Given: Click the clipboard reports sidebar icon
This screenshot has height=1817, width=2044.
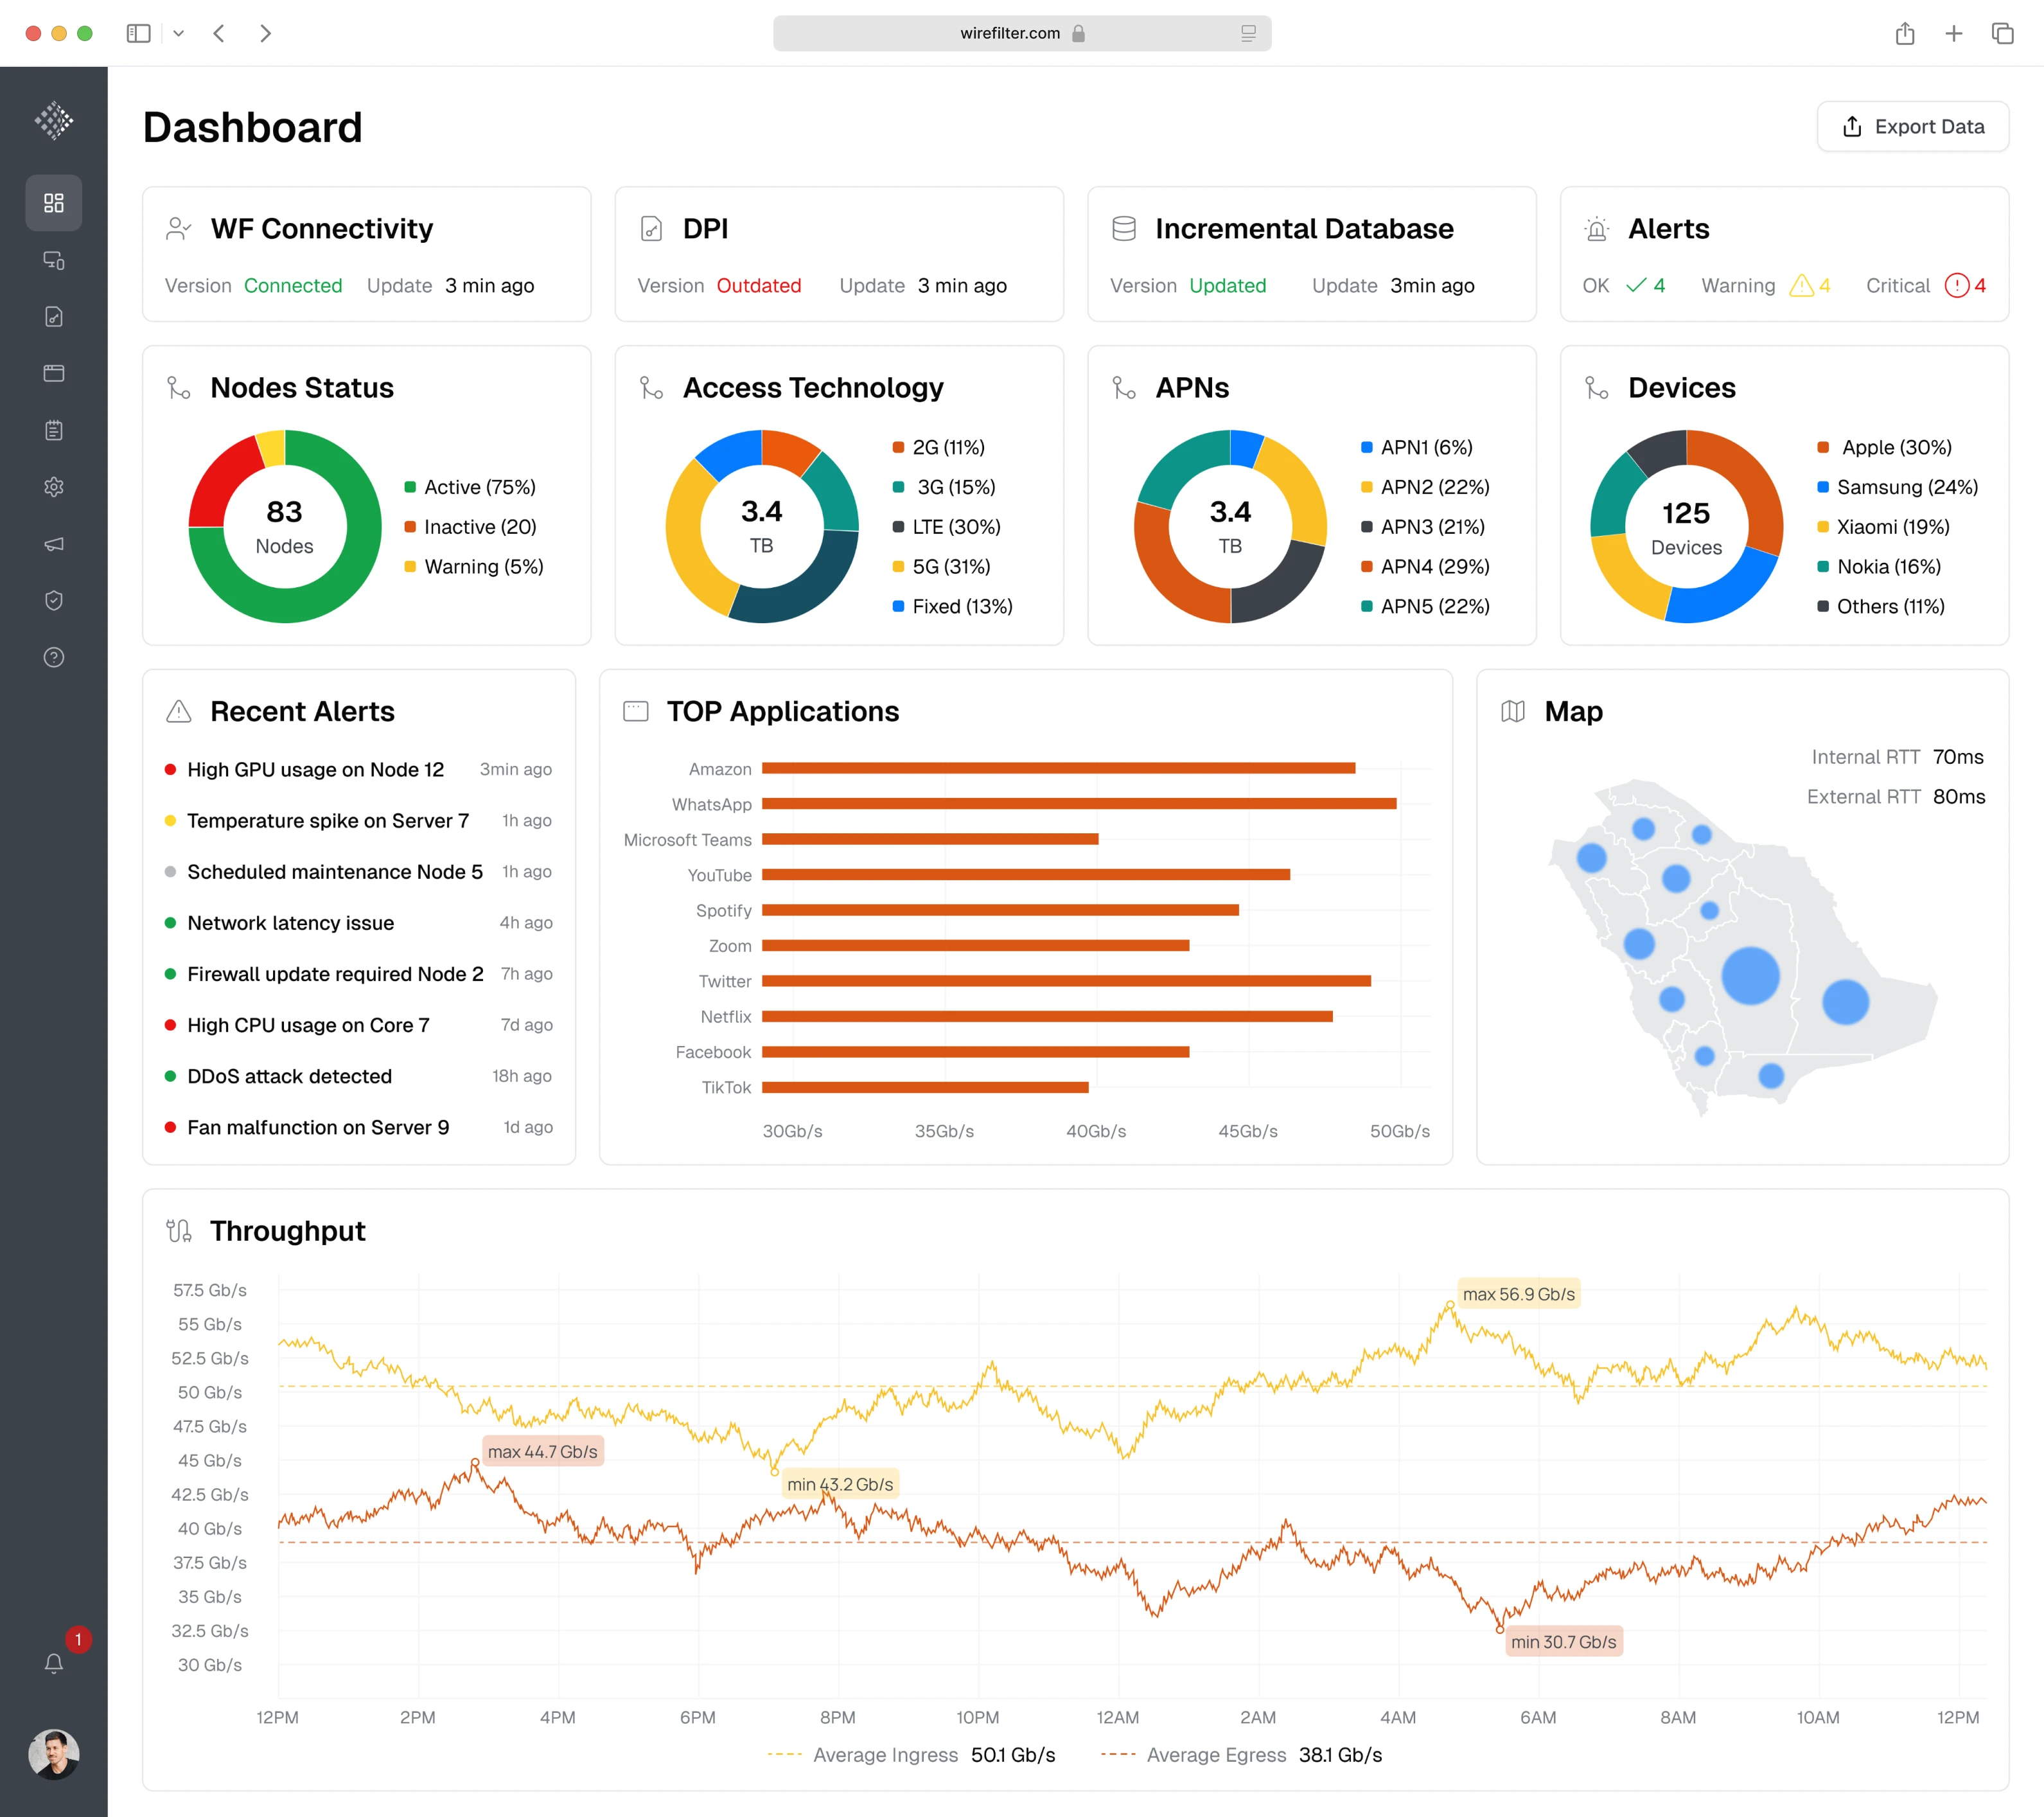Looking at the screenshot, I should click(54, 430).
